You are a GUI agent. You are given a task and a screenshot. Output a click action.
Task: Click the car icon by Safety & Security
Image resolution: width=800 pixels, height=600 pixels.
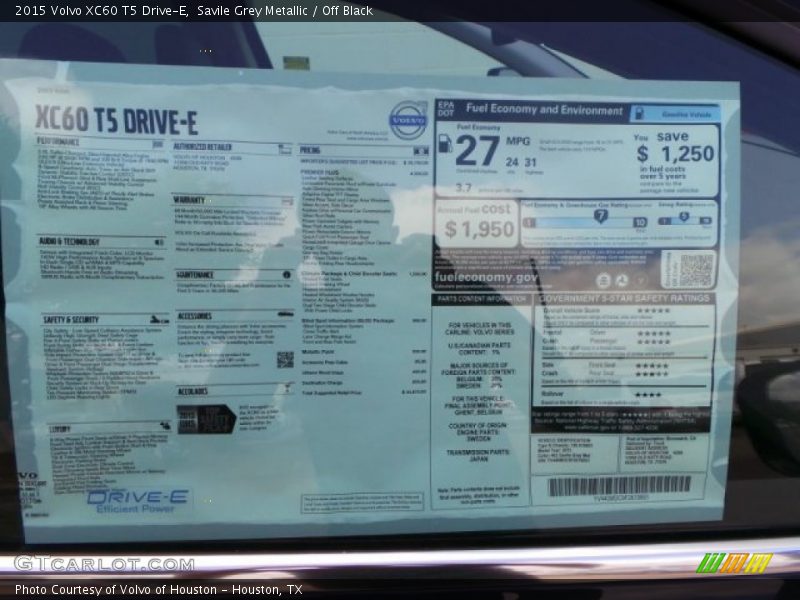tap(160, 320)
